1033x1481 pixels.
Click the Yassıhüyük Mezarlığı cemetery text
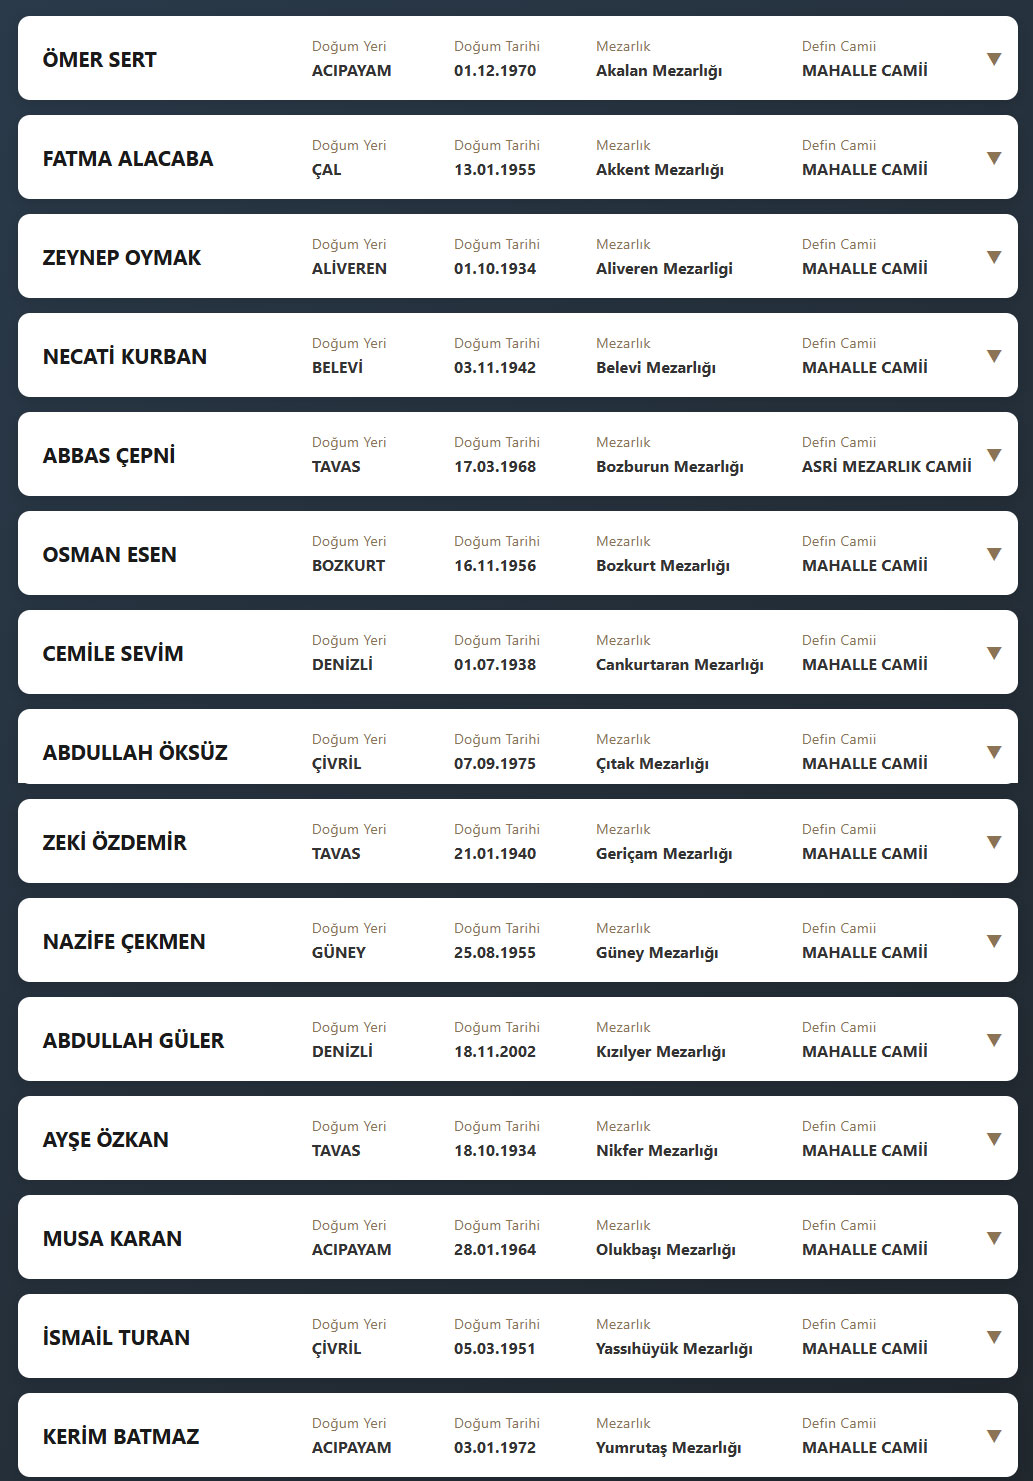click(x=674, y=1349)
